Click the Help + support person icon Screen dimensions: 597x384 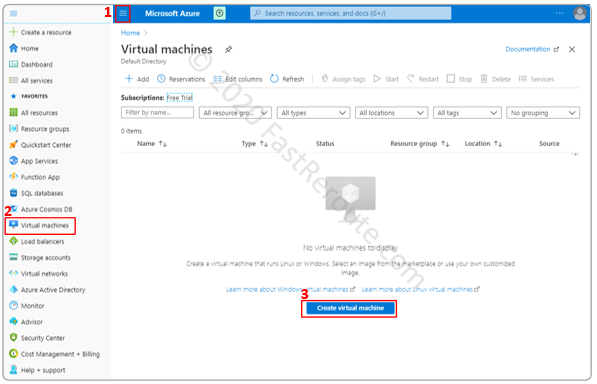click(13, 370)
